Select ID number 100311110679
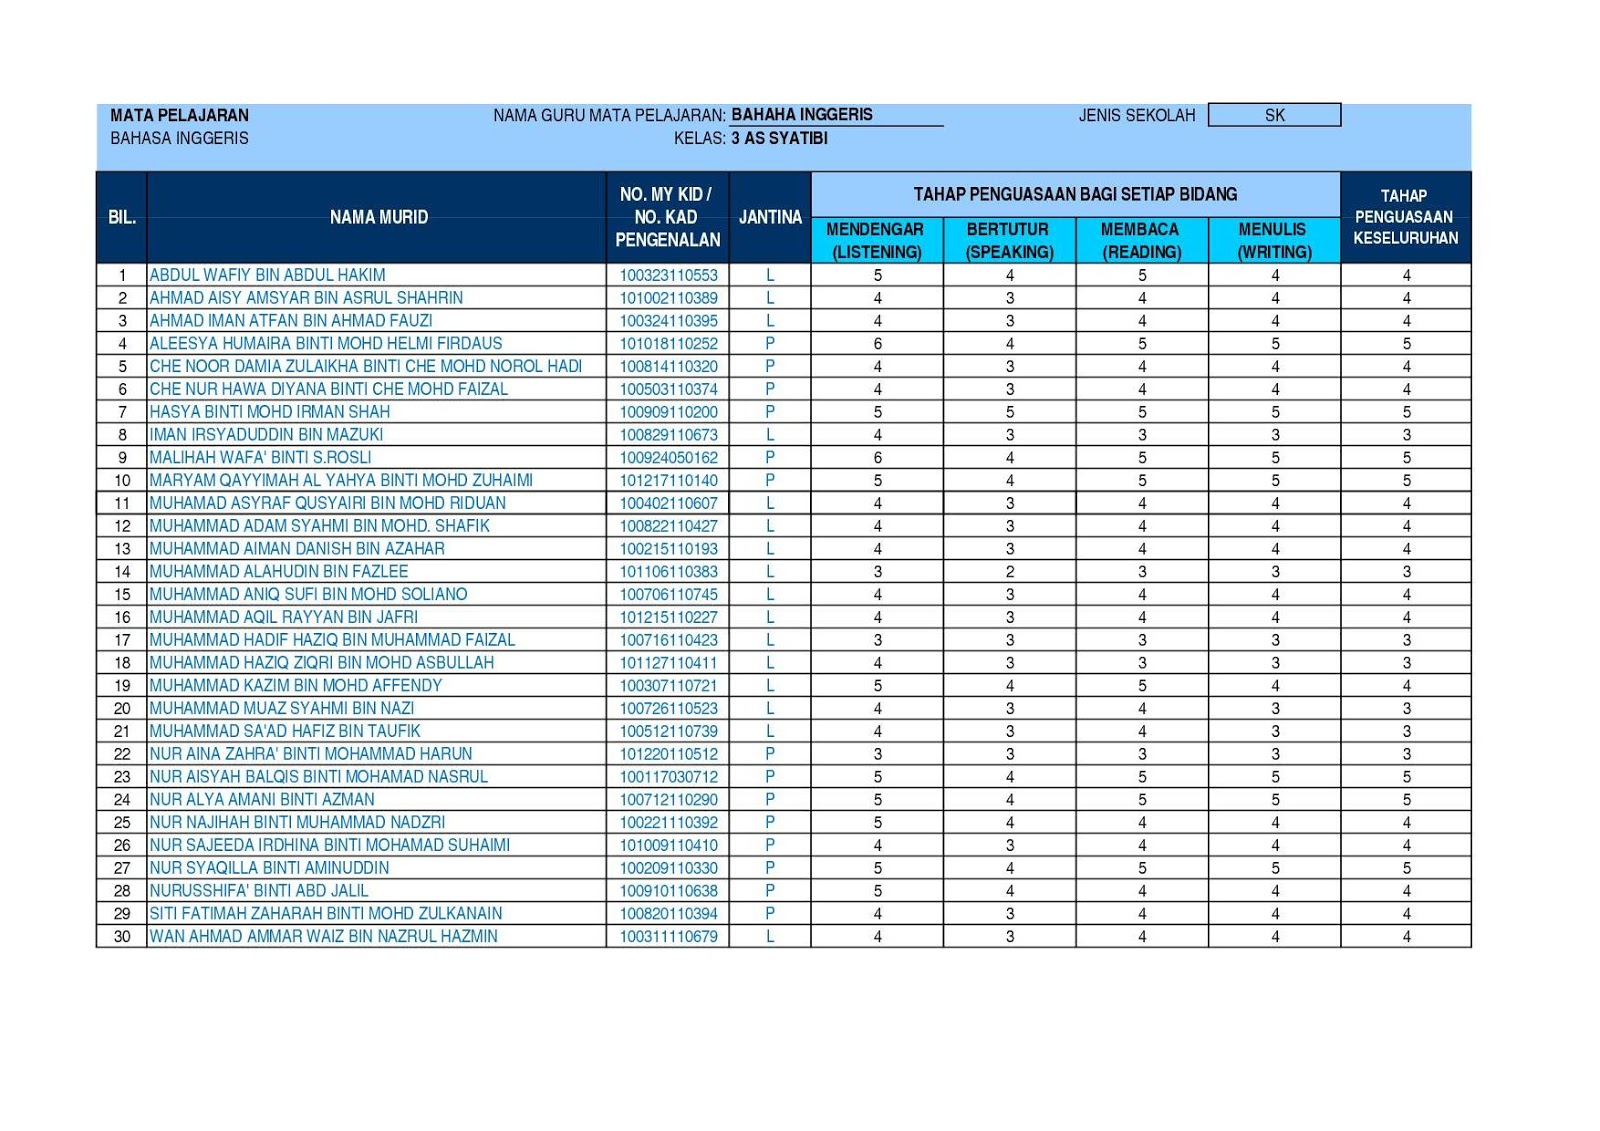Image resolution: width=1600 pixels, height=1131 pixels. click(668, 937)
